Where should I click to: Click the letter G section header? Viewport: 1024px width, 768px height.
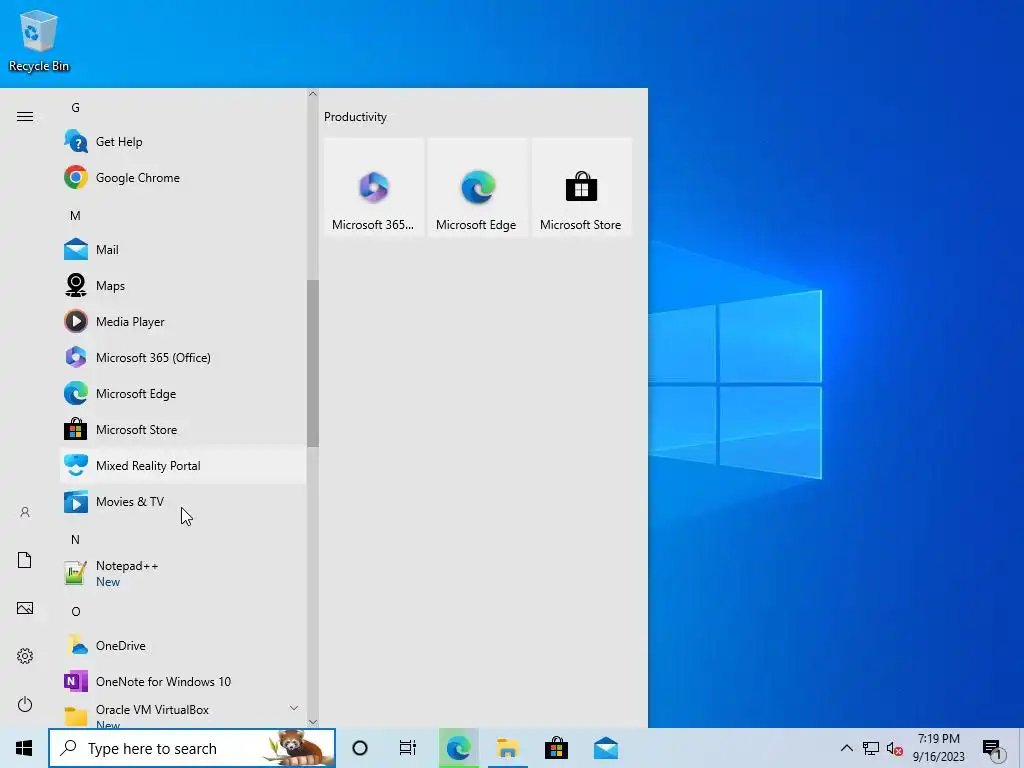coord(76,108)
